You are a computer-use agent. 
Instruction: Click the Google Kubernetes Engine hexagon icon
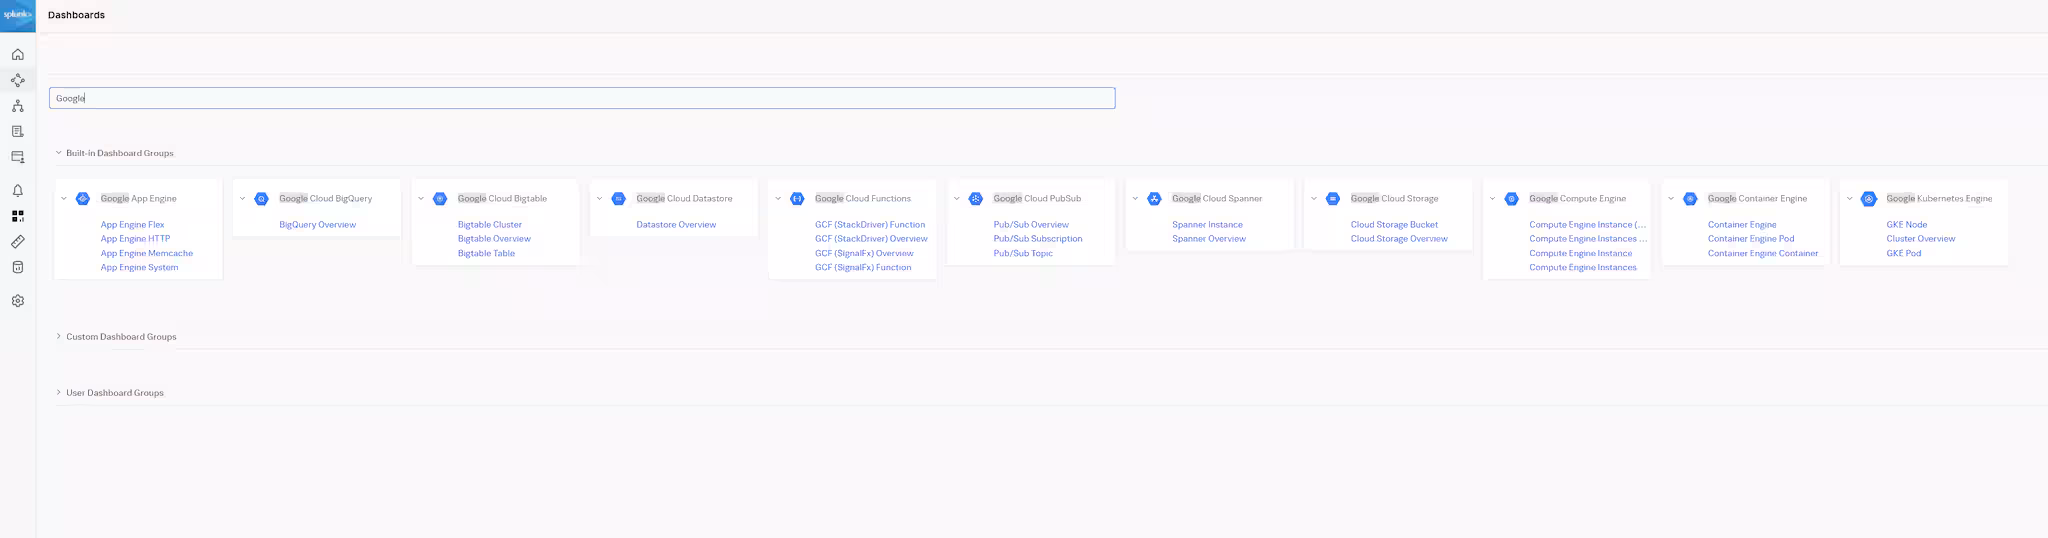click(x=1868, y=199)
